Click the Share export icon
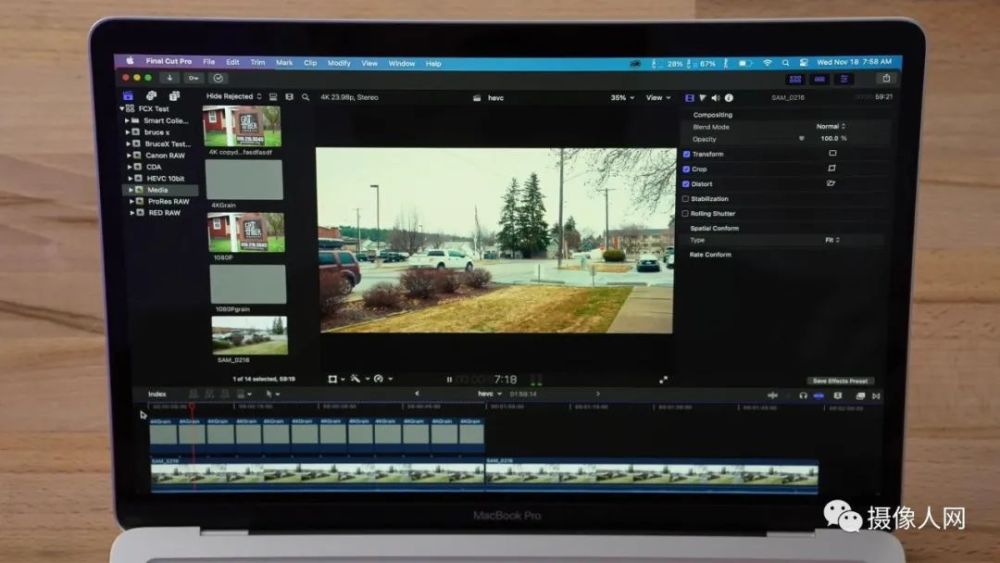Image resolution: width=1000 pixels, height=563 pixels. (x=886, y=78)
